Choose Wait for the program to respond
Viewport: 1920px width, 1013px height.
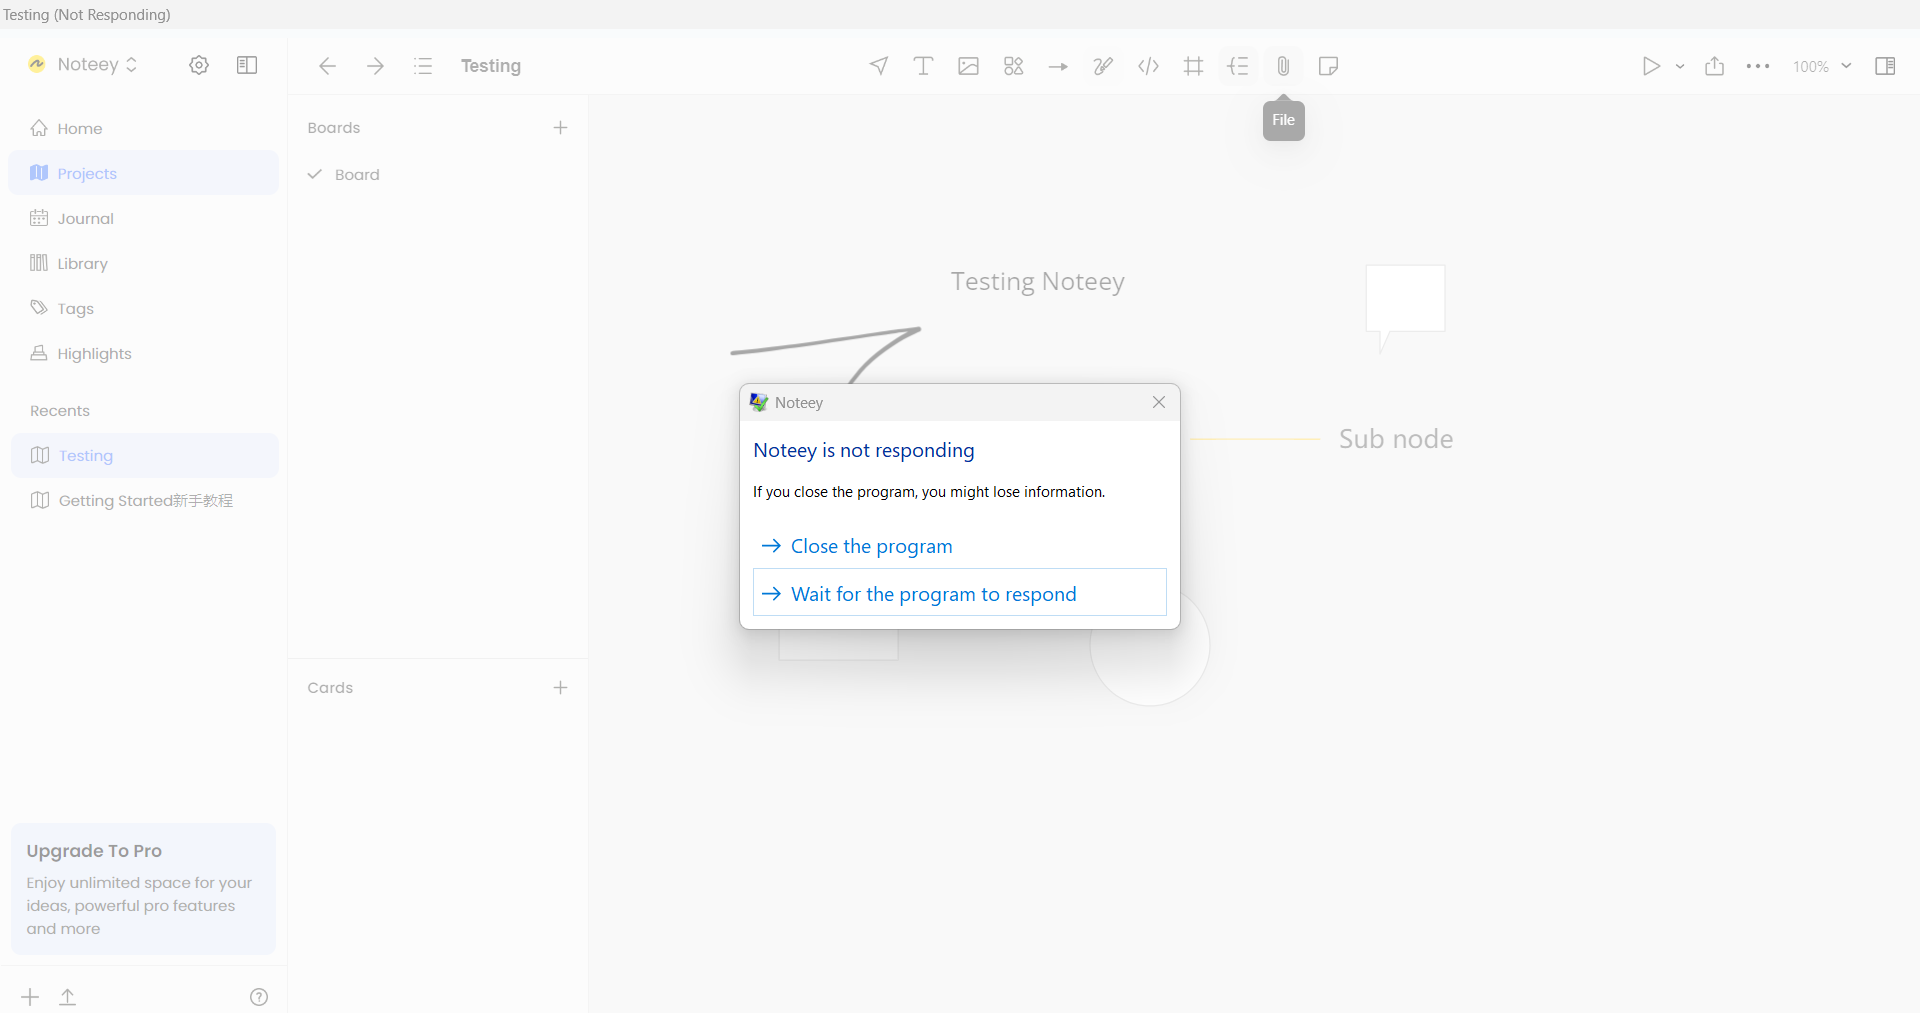(x=960, y=593)
